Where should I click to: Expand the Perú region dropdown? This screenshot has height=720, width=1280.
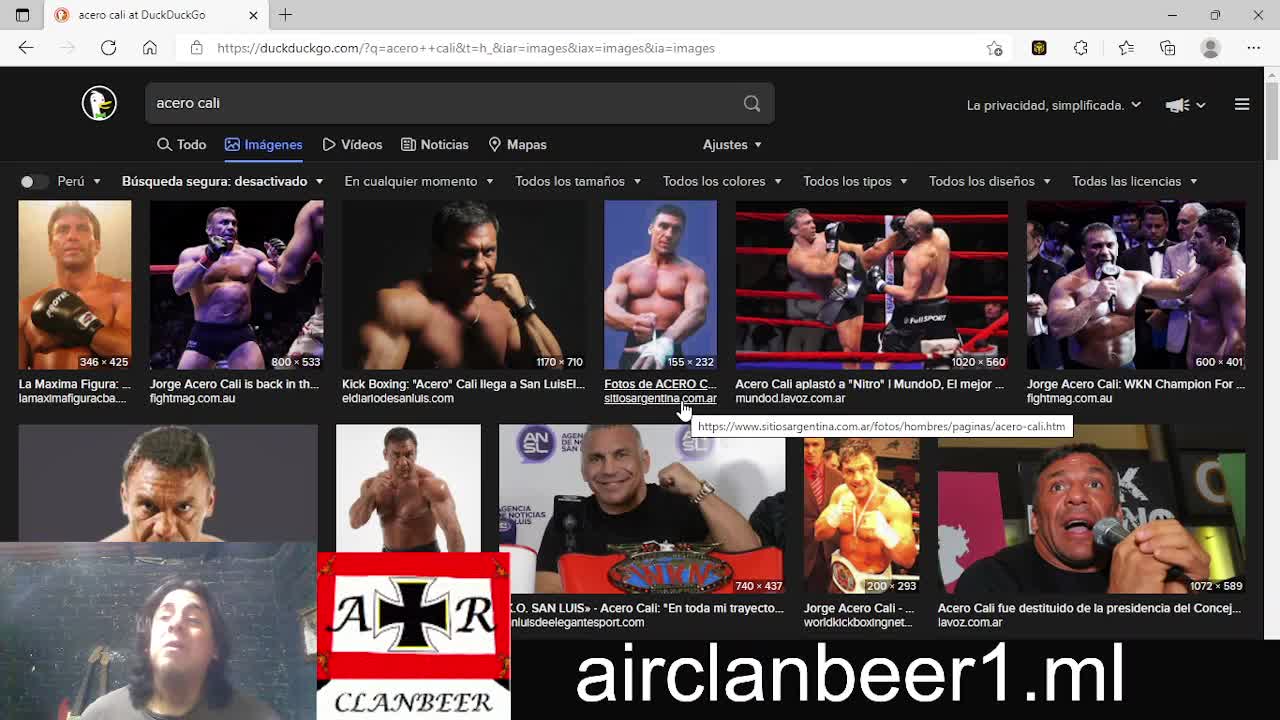point(79,181)
